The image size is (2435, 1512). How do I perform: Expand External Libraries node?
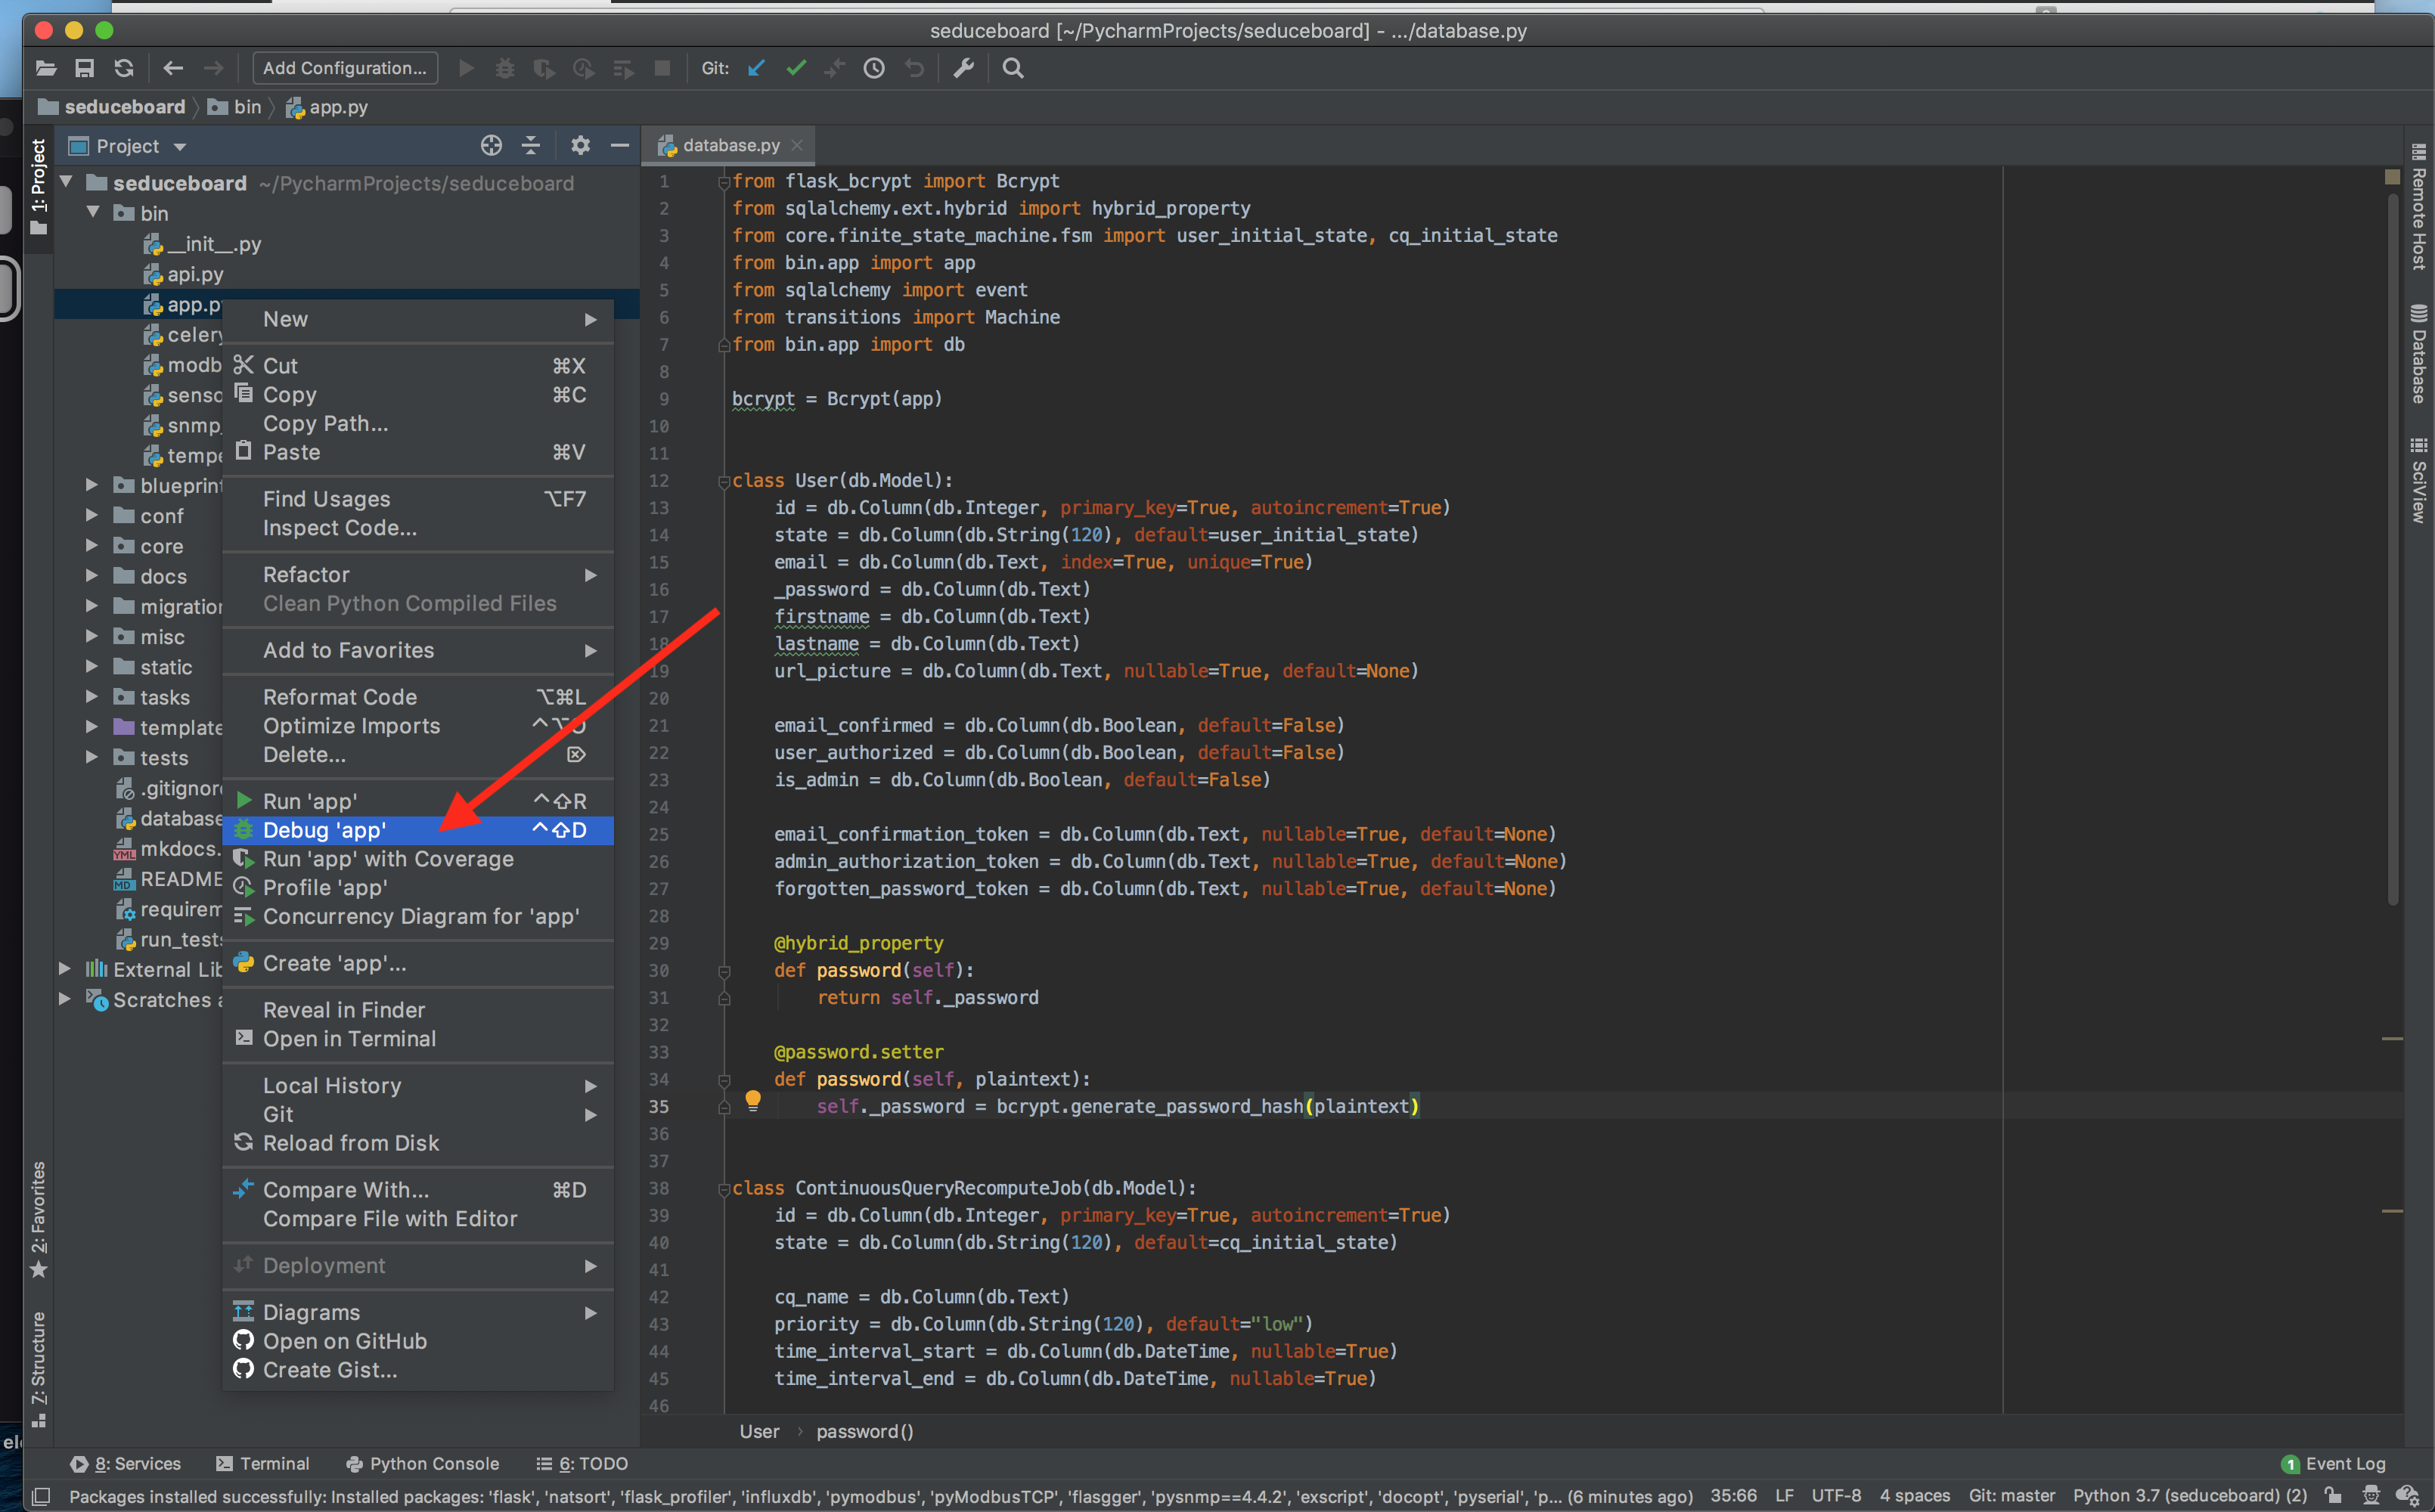click(65, 970)
